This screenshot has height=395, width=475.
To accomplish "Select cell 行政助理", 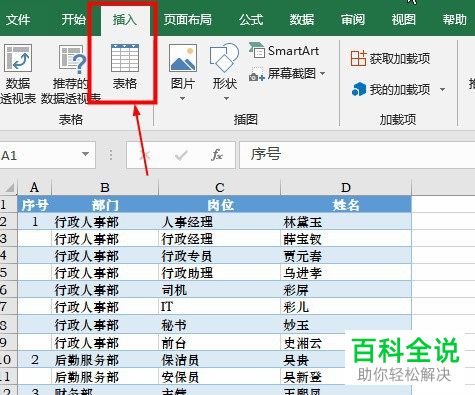I will coord(220,273).
